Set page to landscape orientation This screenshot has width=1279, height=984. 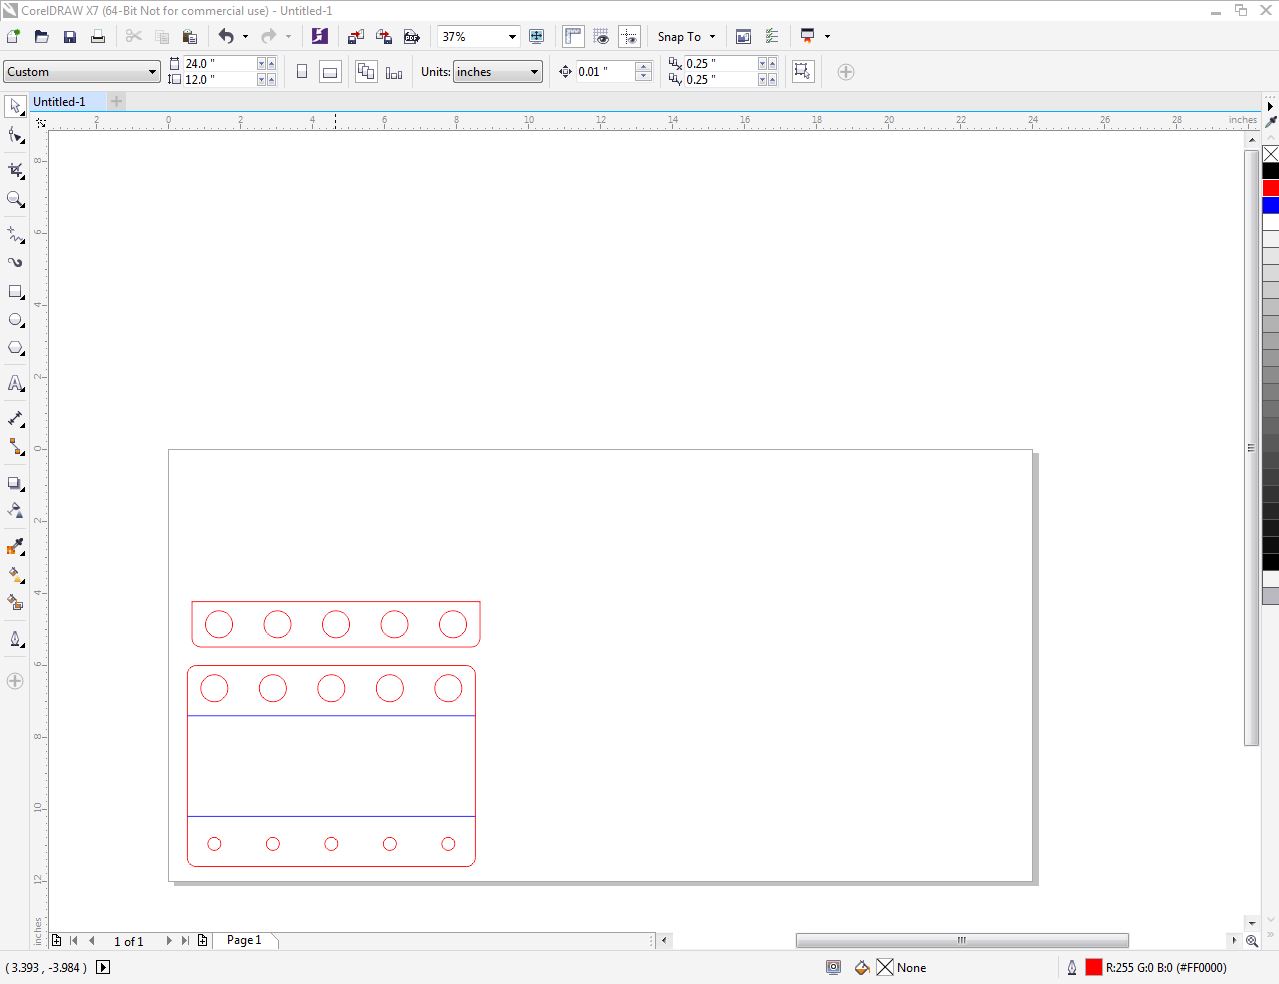point(330,72)
